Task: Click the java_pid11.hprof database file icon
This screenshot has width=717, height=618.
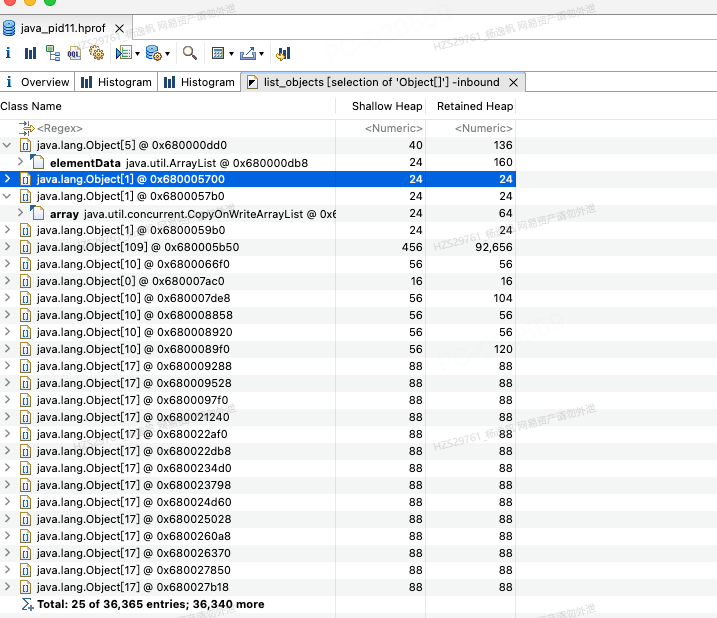Action: [x=9, y=28]
